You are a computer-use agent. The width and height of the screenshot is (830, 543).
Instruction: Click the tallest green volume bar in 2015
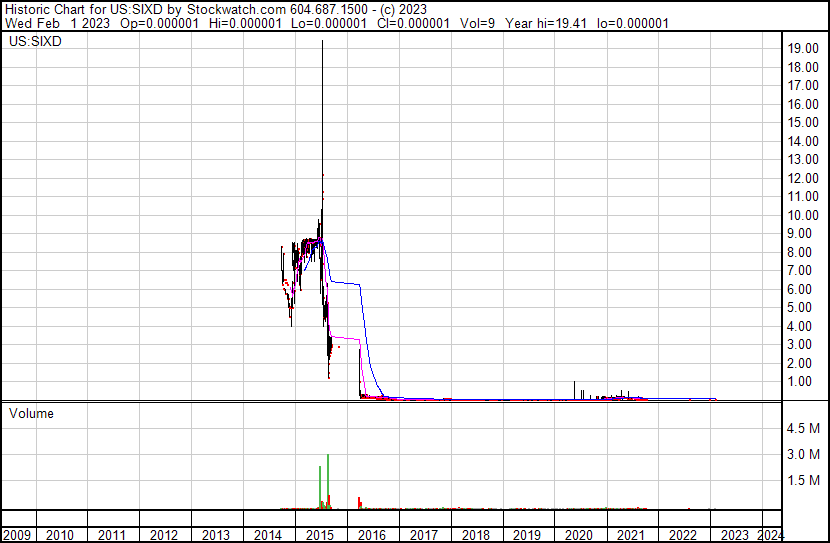click(328, 482)
